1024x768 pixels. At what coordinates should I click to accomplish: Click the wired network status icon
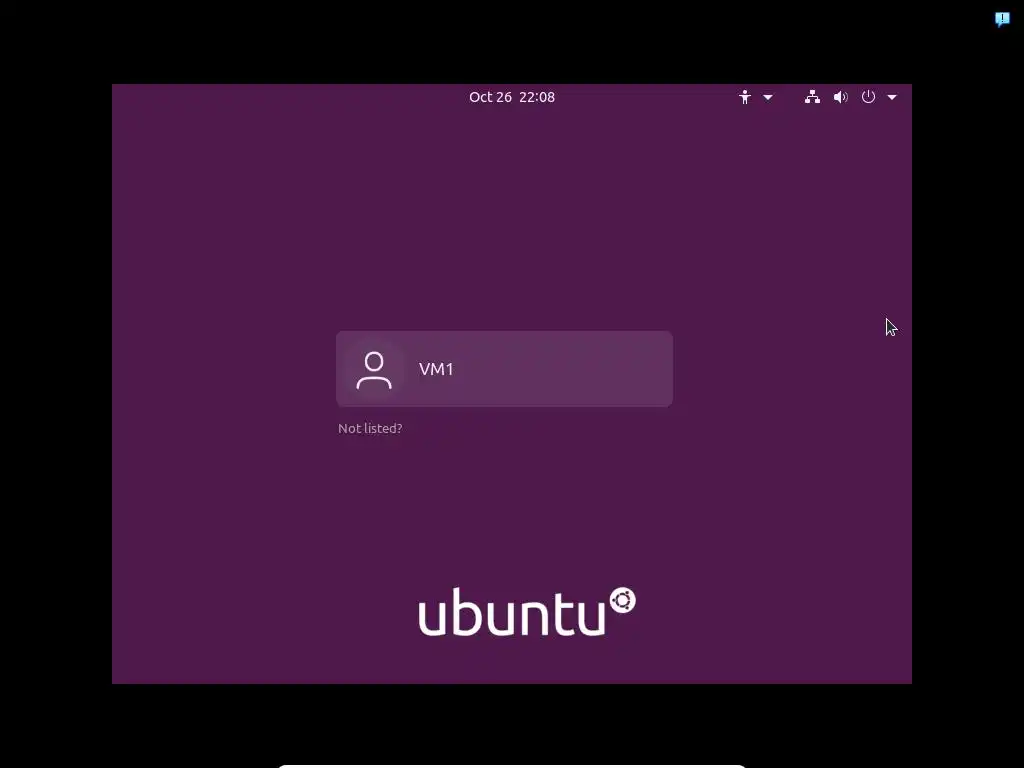tap(812, 97)
